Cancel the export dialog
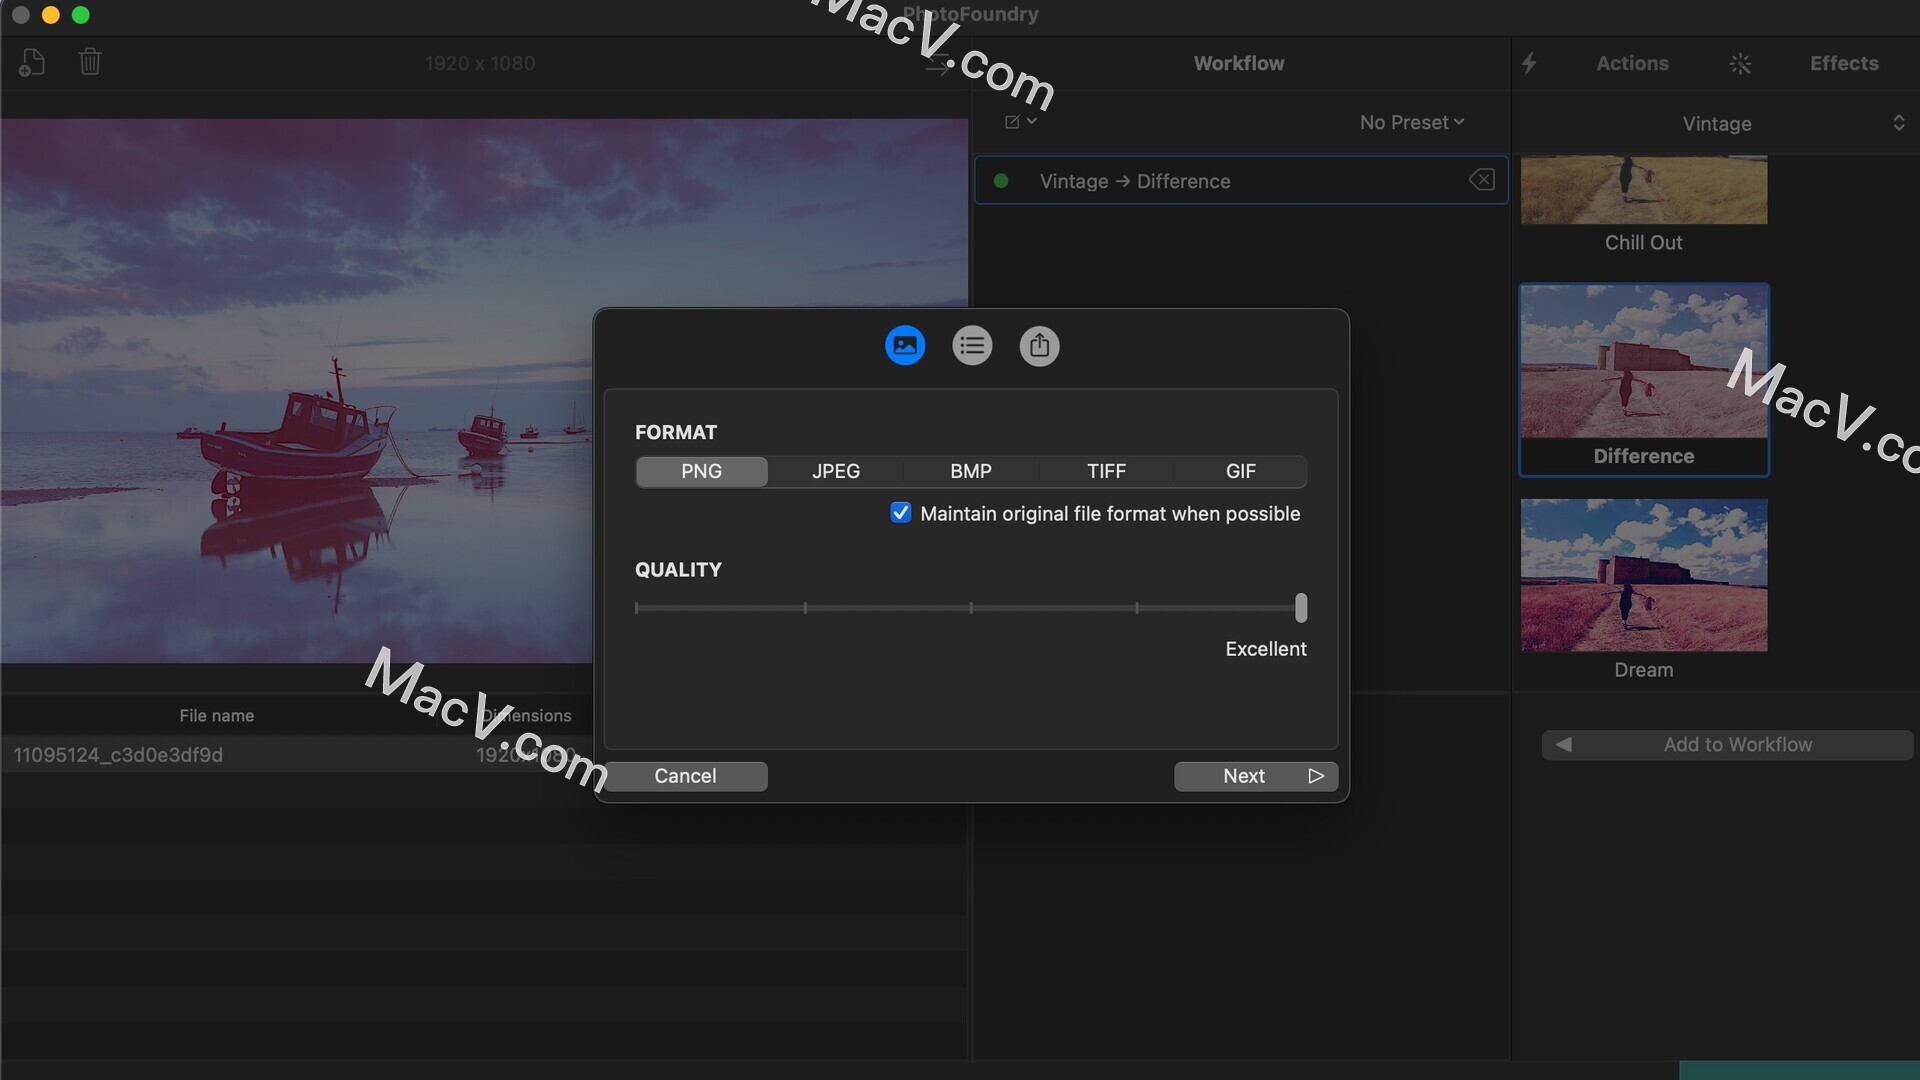This screenshot has width=1920, height=1080. tap(685, 776)
